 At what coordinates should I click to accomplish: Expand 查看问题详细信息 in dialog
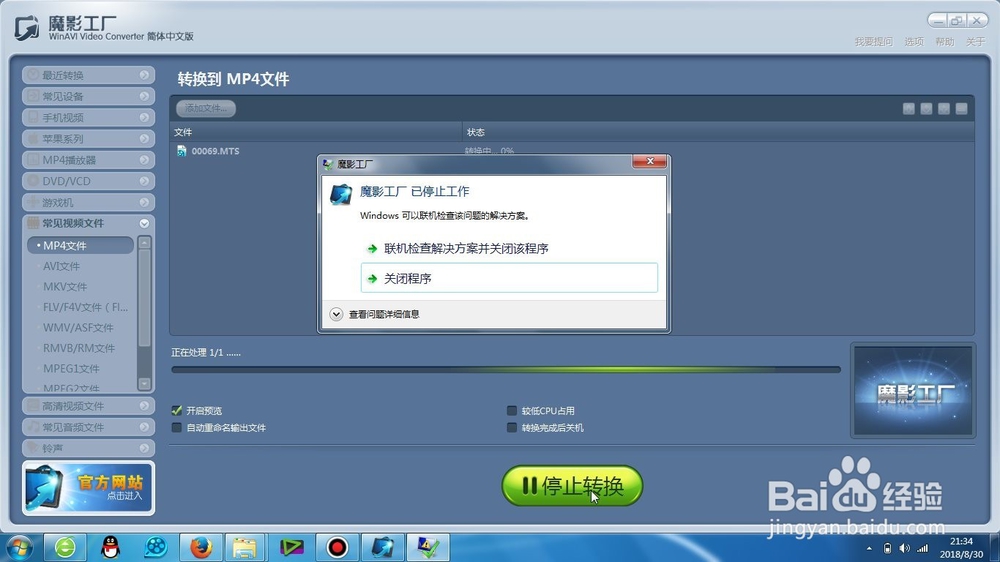pyautogui.click(x=375, y=314)
